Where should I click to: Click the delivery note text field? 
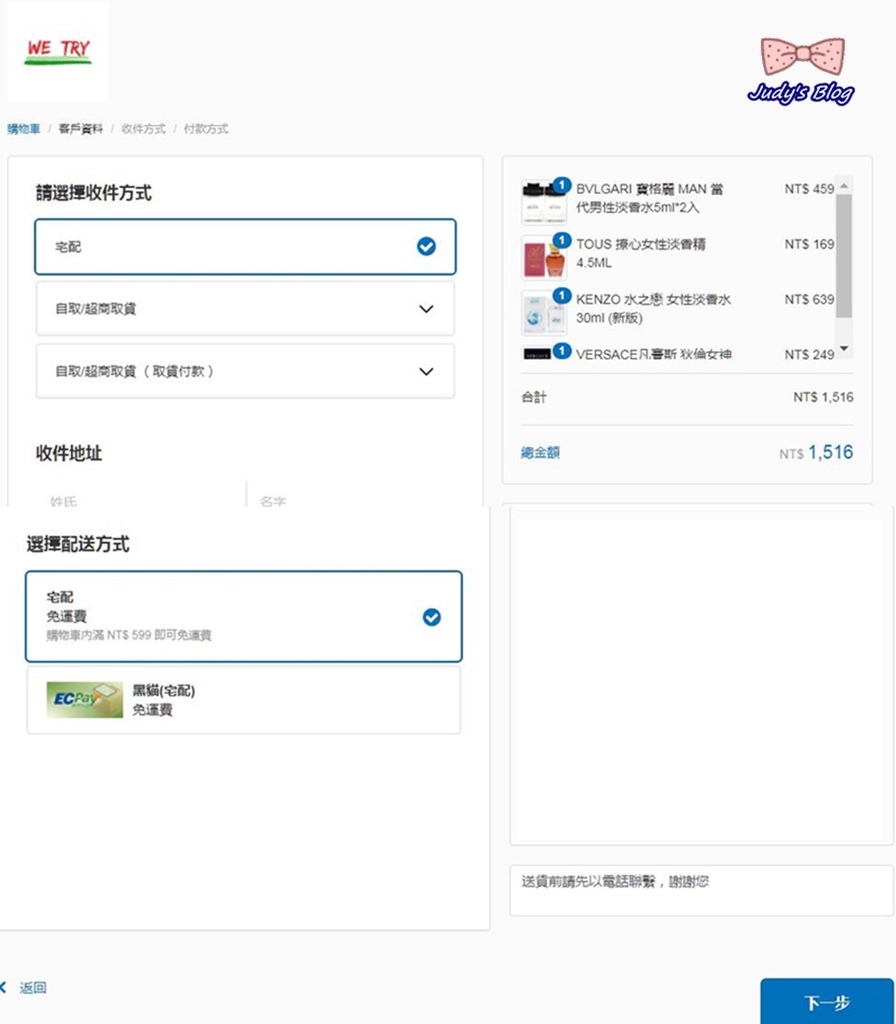[701, 891]
